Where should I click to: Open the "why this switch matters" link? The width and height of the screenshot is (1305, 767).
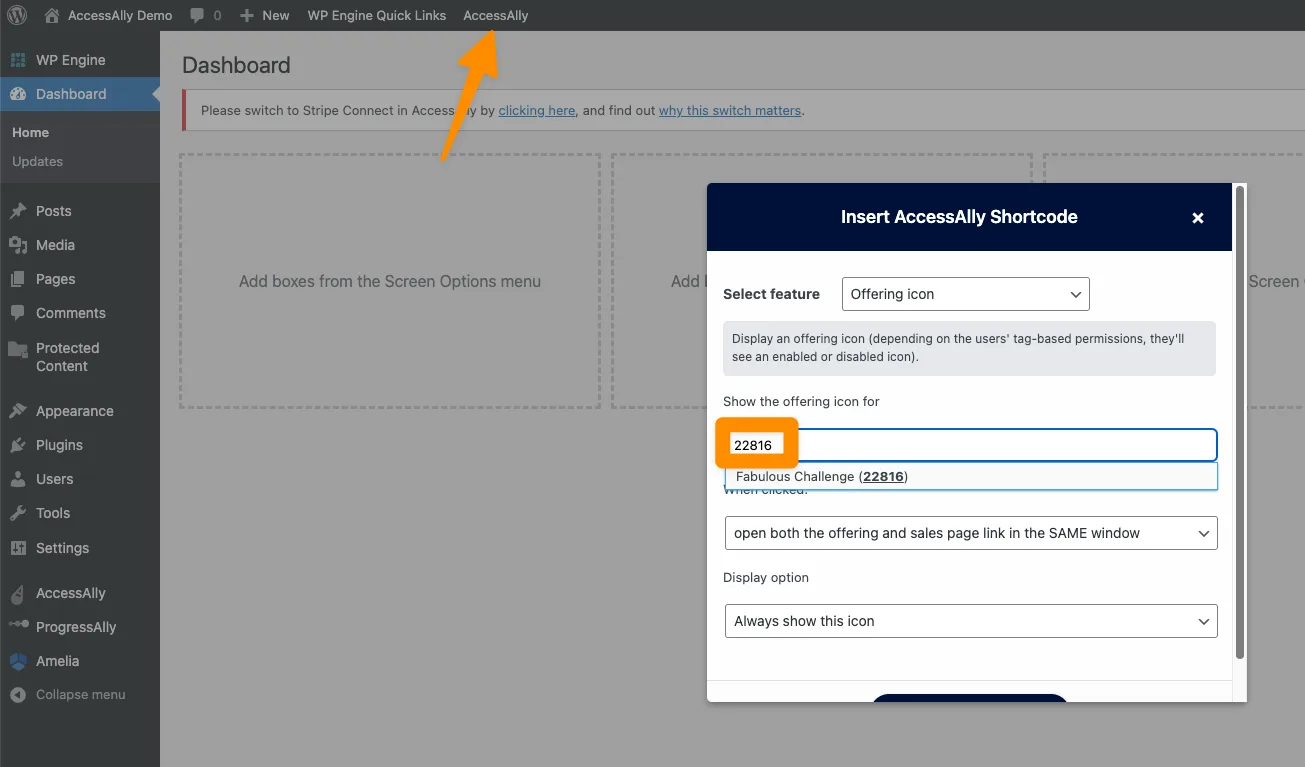click(x=729, y=111)
